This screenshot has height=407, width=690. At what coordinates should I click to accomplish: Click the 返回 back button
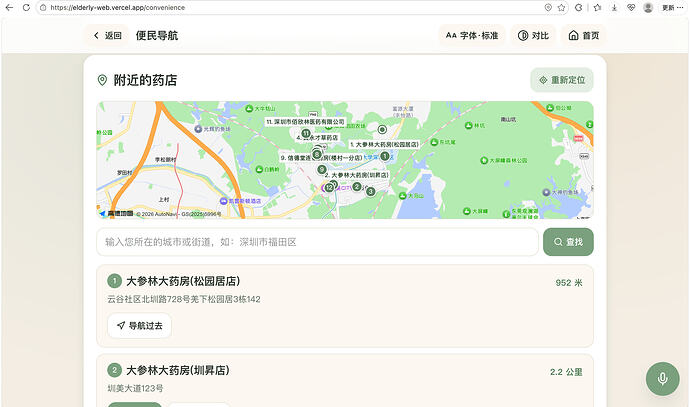(x=107, y=36)
